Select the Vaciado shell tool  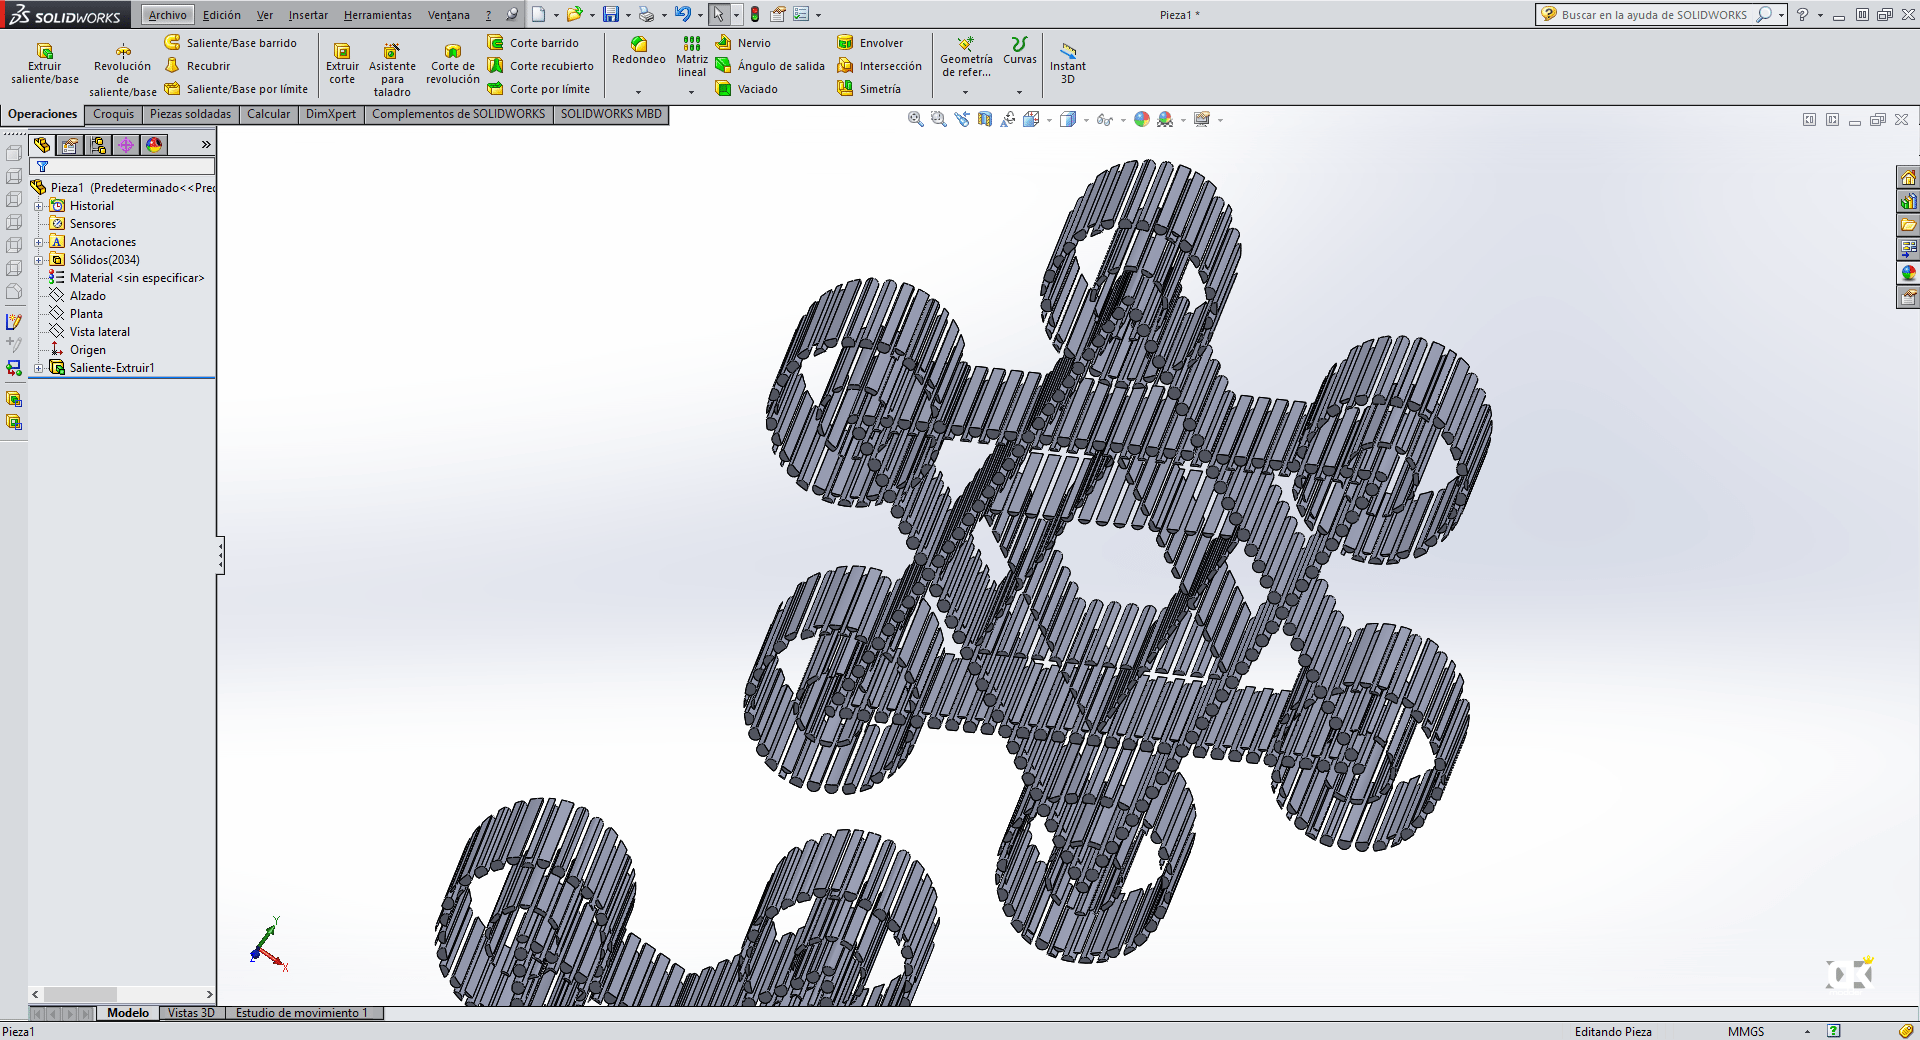pyautogui.click(x=747, y=89)
